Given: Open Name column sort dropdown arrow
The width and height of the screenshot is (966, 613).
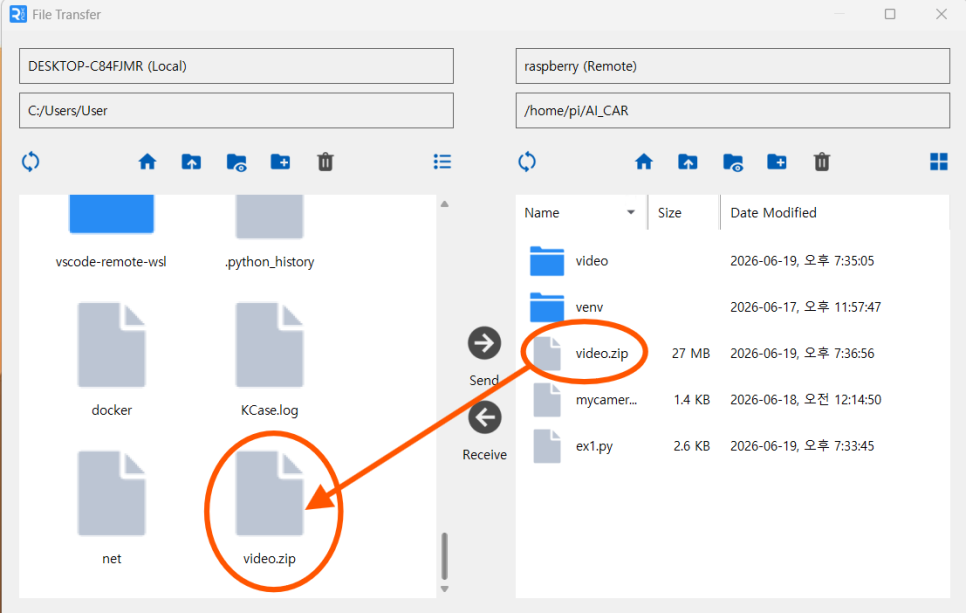Looking at the screenshot, I should (x=631, y=213).
